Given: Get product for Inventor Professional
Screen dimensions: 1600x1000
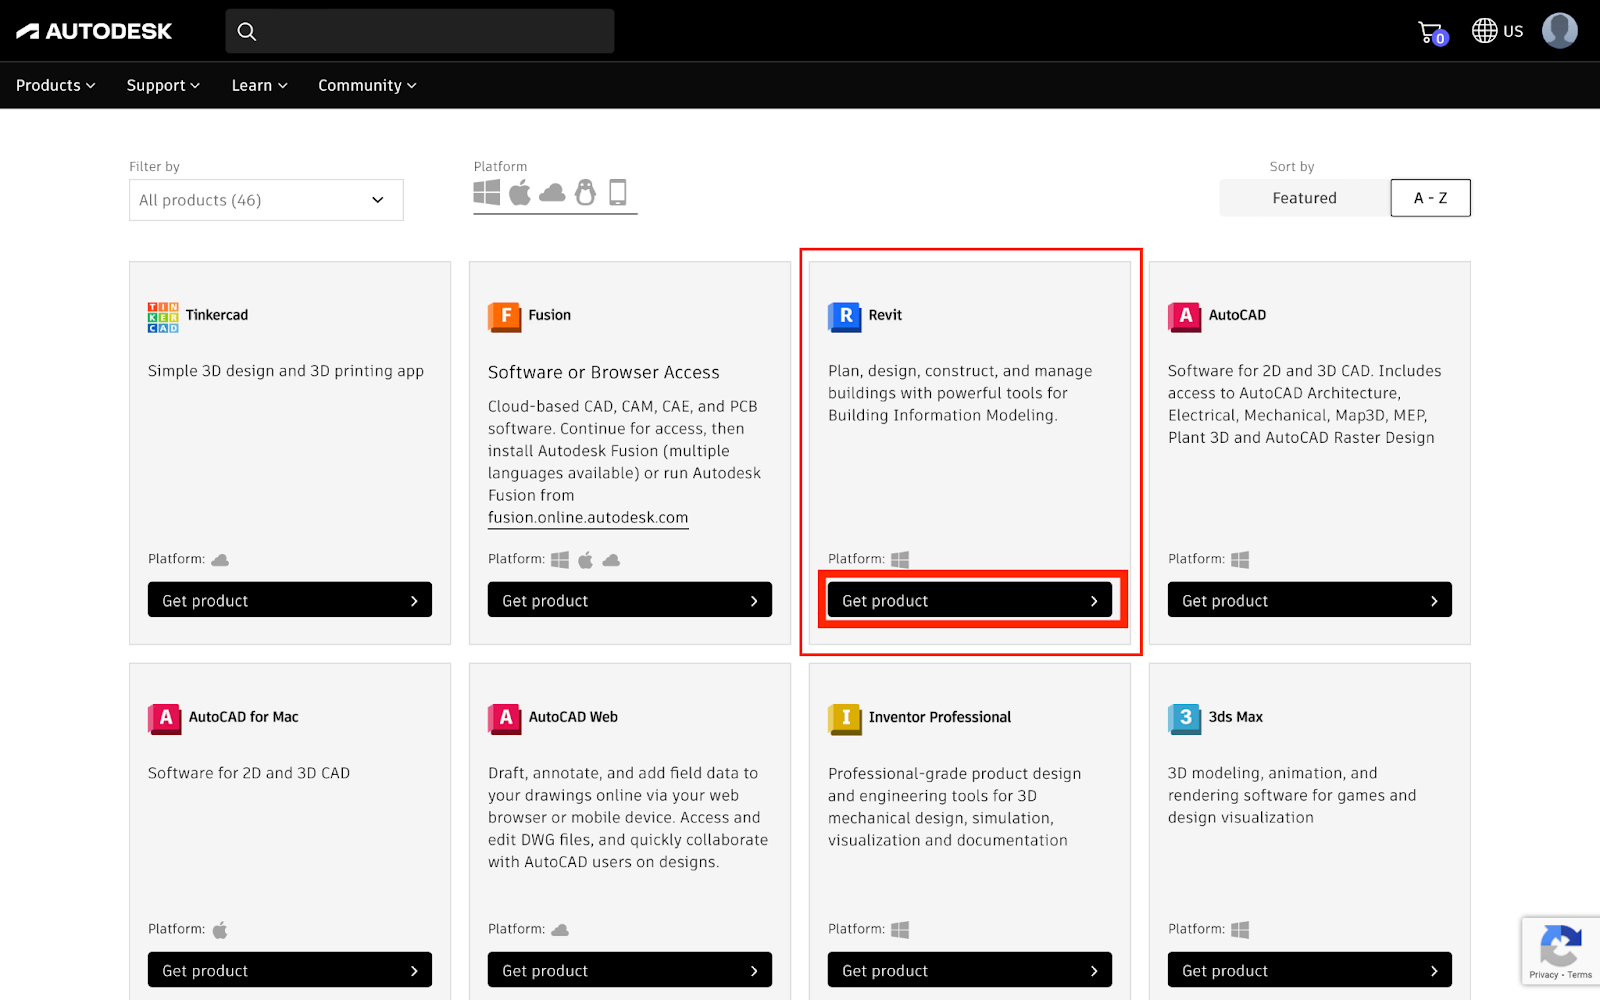Looking at the screenshot, I should tap(970, 970).
